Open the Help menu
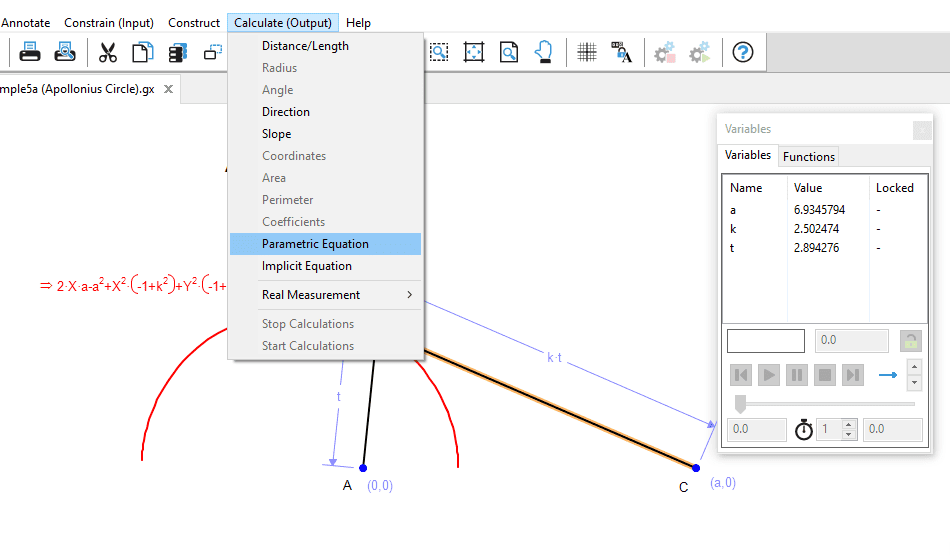Screen dimensions: 950x555 [358, 23]
